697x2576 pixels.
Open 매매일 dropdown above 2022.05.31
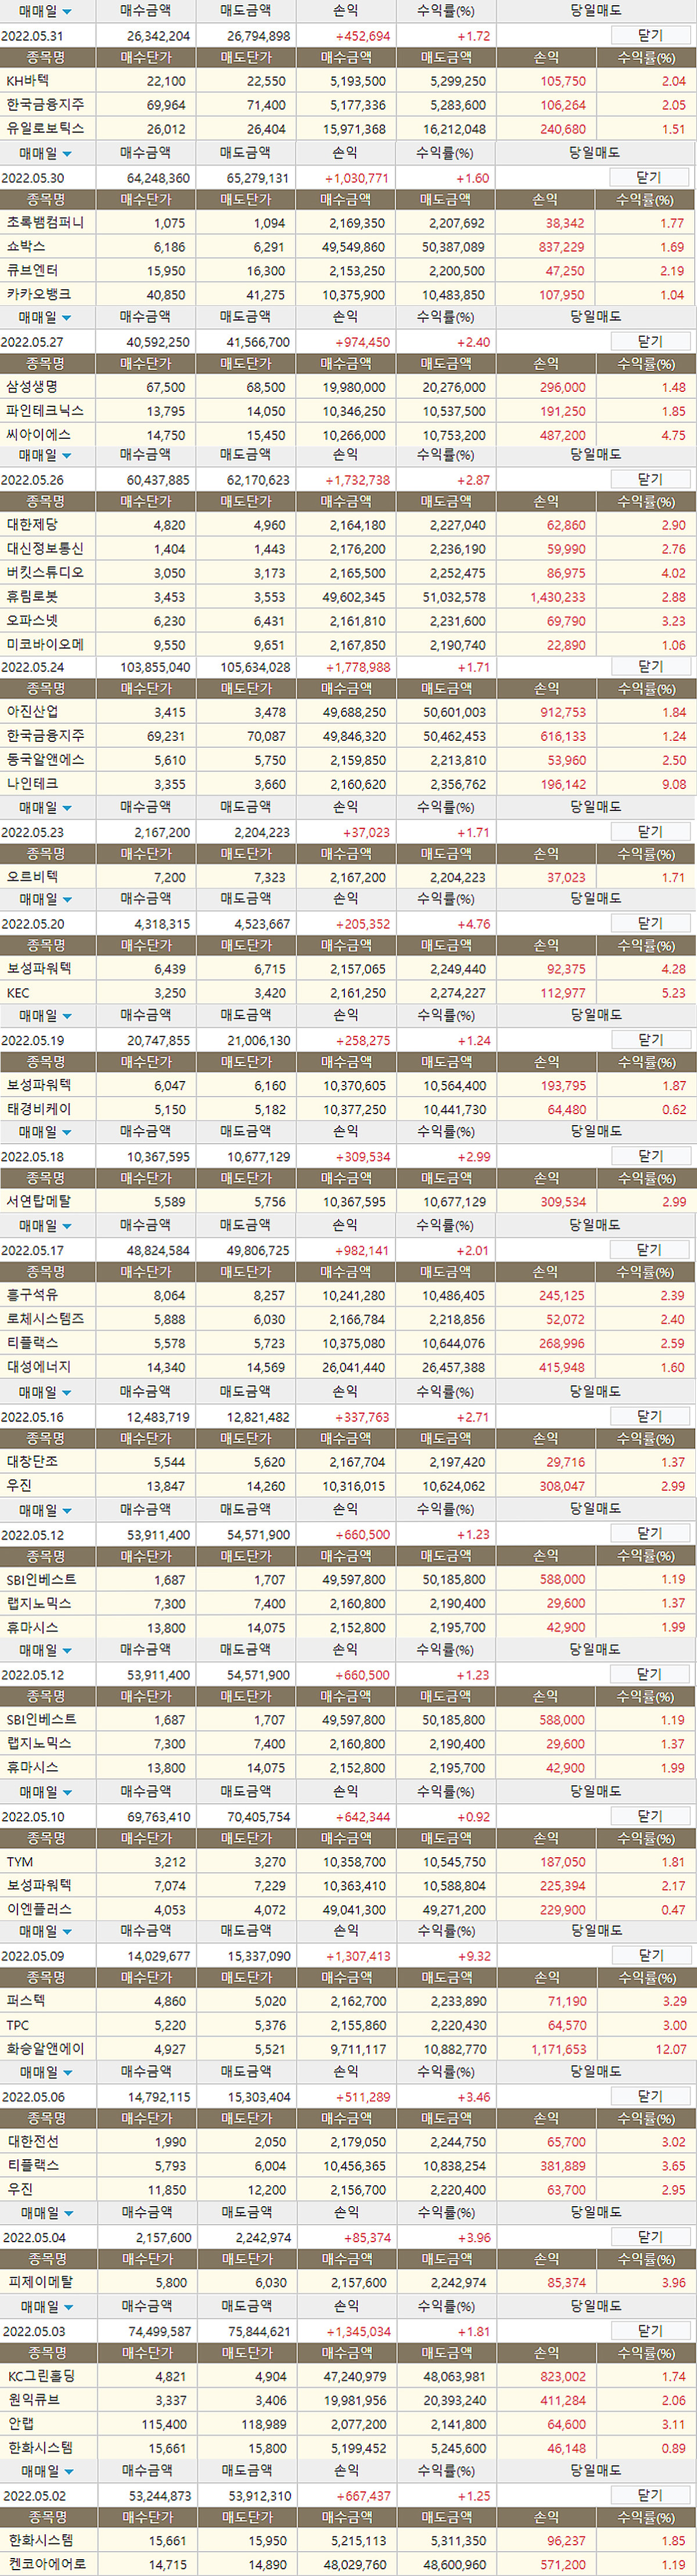[67, 12]
